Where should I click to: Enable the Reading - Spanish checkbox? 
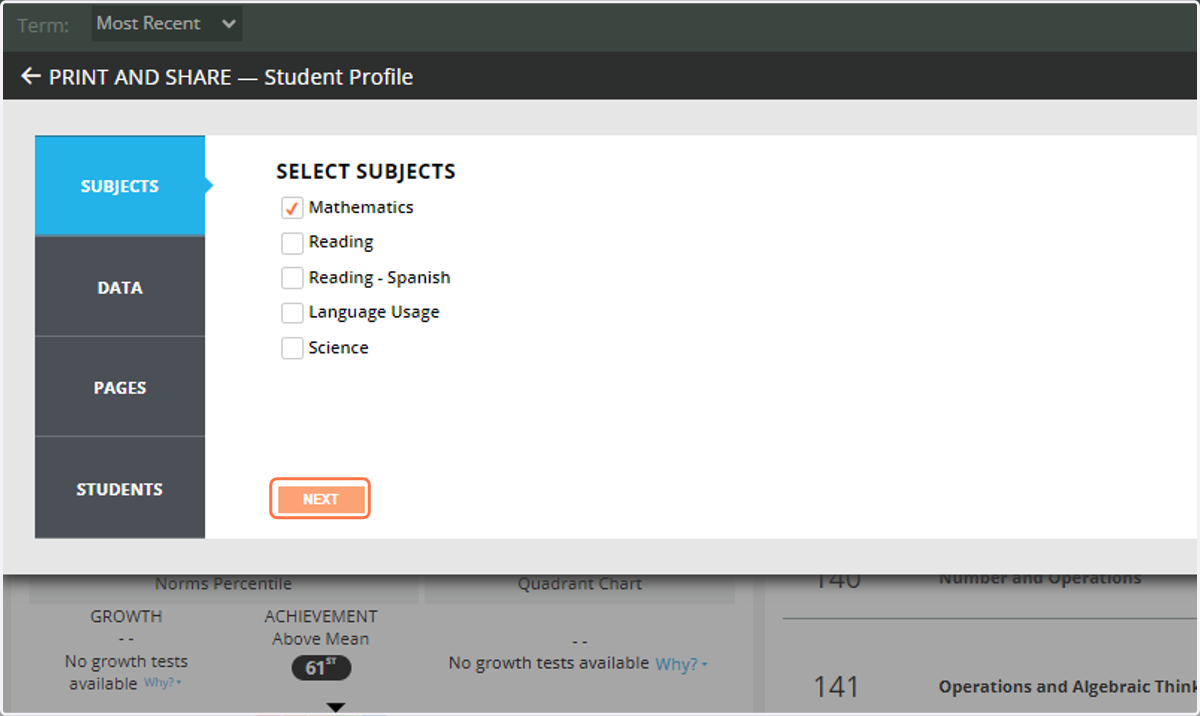[x=292, y=278]
